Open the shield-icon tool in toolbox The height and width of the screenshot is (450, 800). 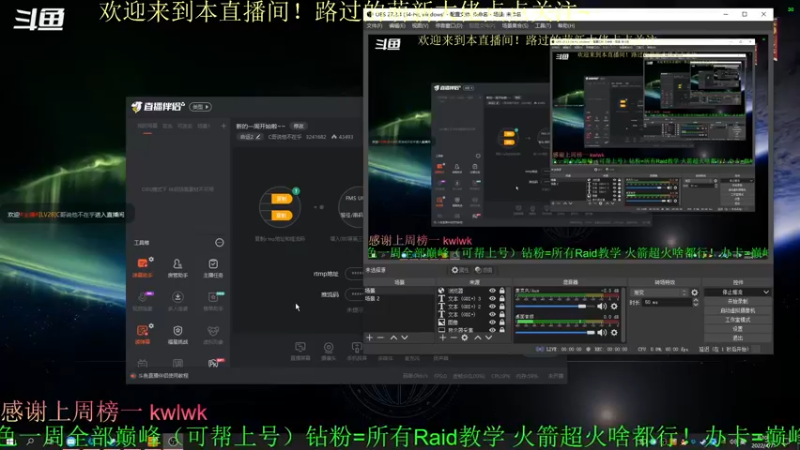pyautogui.click(x=178, y=334)
